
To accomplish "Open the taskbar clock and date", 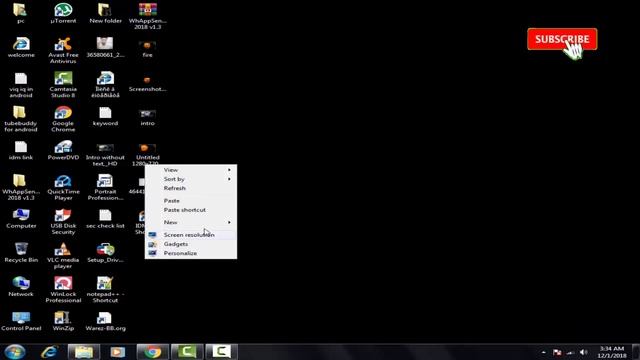I will pos(611,352).
